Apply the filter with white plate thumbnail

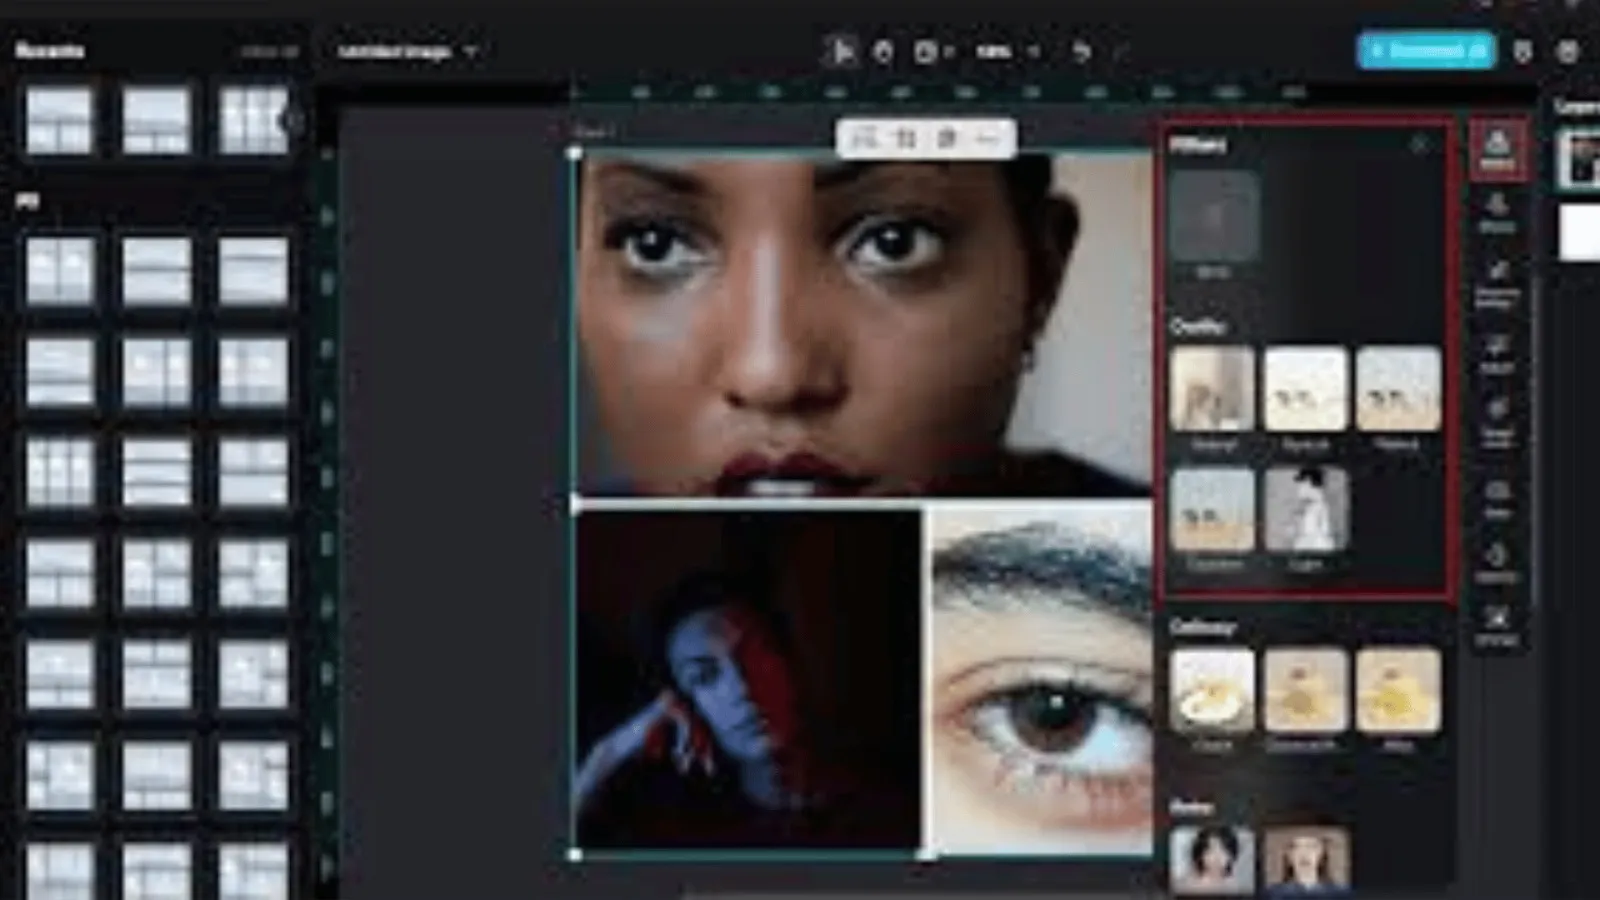[x=1212, y=691]
